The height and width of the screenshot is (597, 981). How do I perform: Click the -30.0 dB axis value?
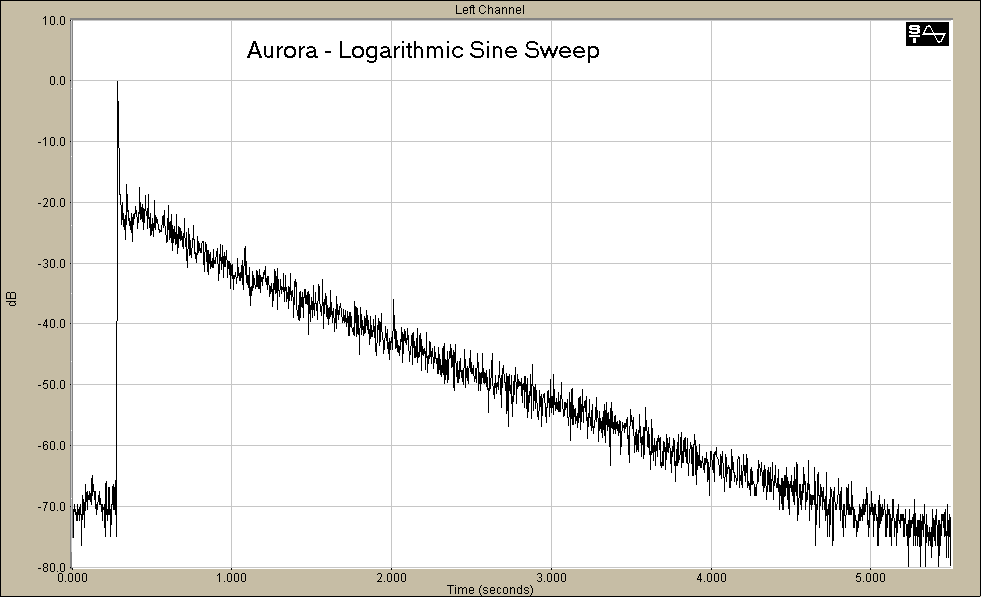[x=52, y=263]
